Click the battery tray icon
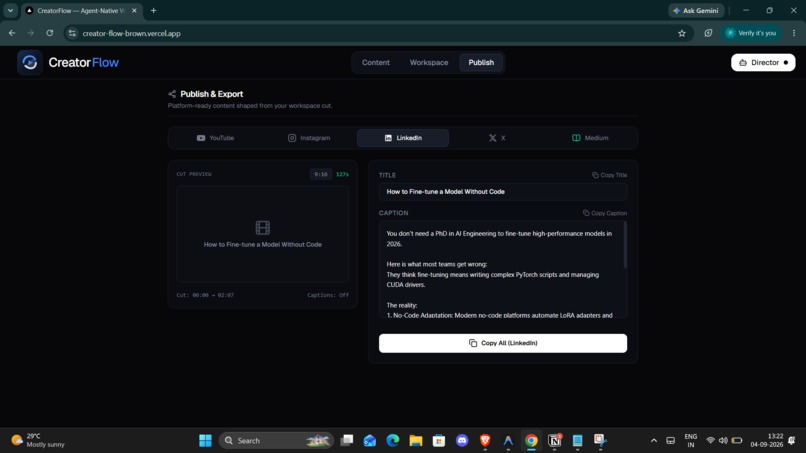 (x=737, y=441)
